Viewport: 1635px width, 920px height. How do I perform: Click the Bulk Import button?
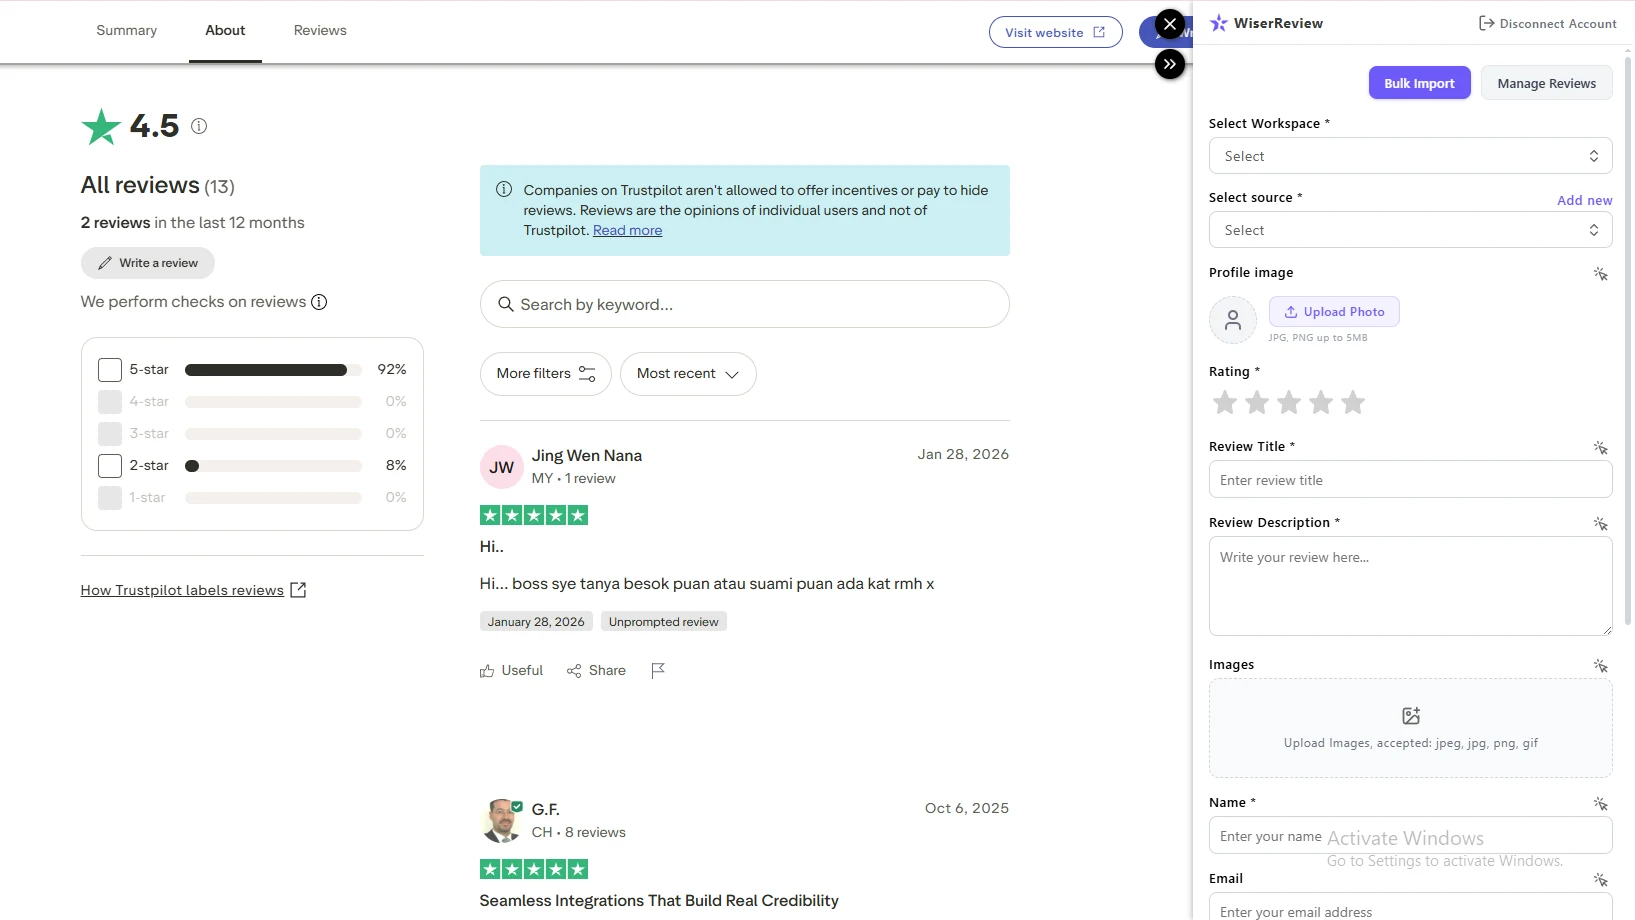(x=1419, y=83)
